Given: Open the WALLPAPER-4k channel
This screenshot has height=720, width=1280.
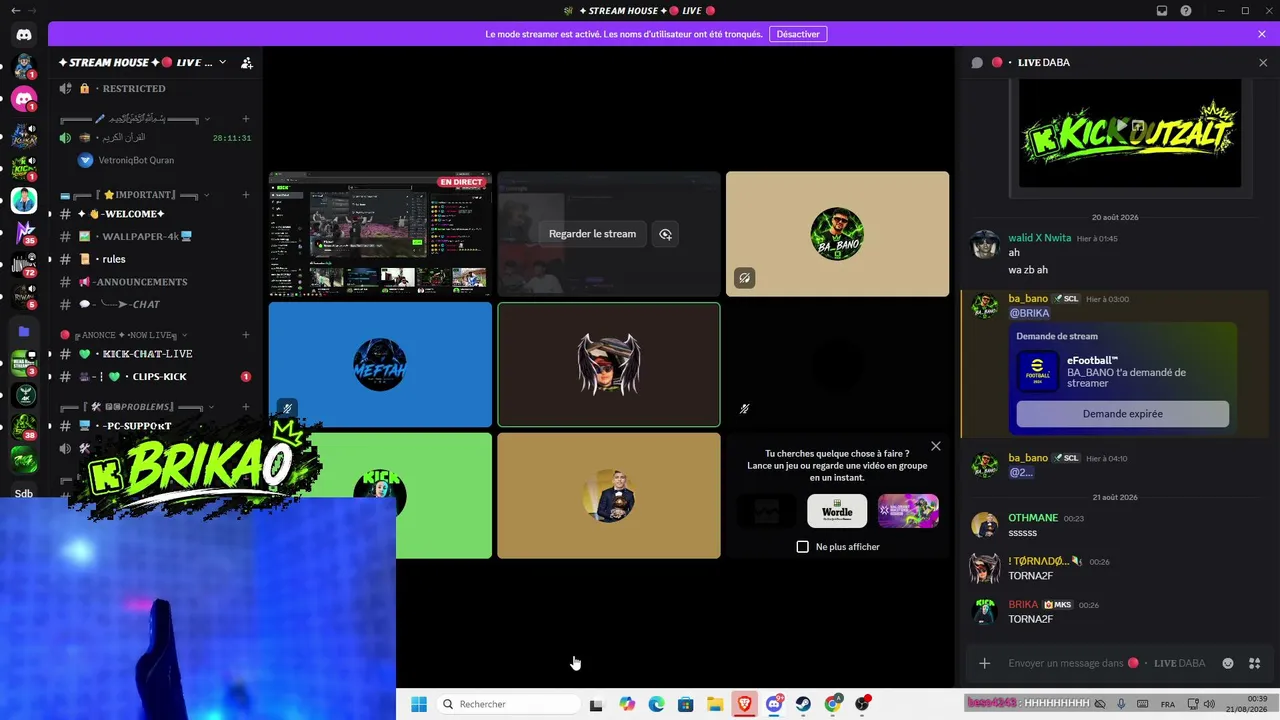Looking at the screenshot, I should (156, 237).
